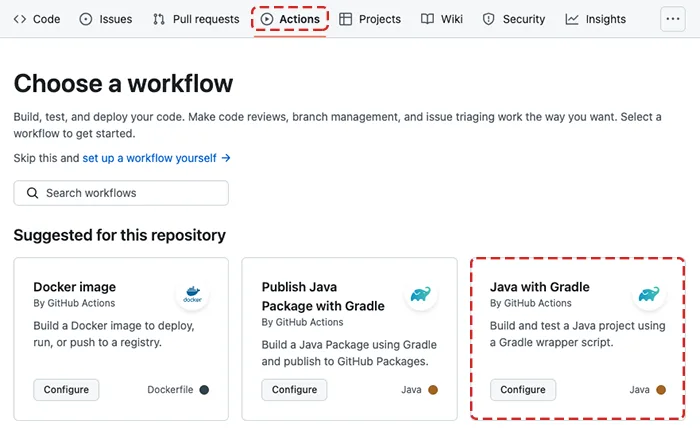
Task: Open the Wiki tab
Action: 442,19
